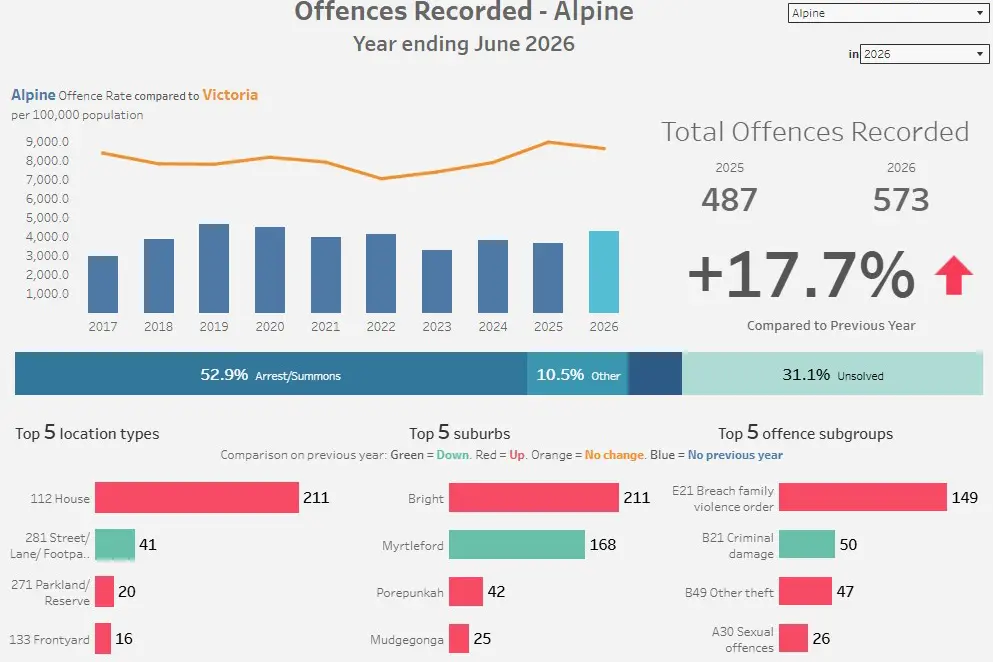This screenshot has width=993, height=662.
Task: Select the 2017 offence rate bar
Action: pos(103,284)
